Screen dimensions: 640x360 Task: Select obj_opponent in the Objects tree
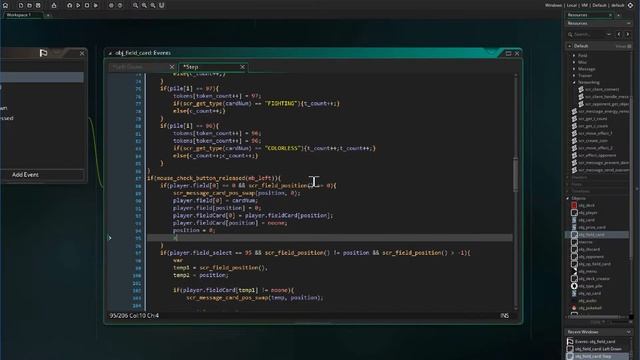(x=591, y=257)
